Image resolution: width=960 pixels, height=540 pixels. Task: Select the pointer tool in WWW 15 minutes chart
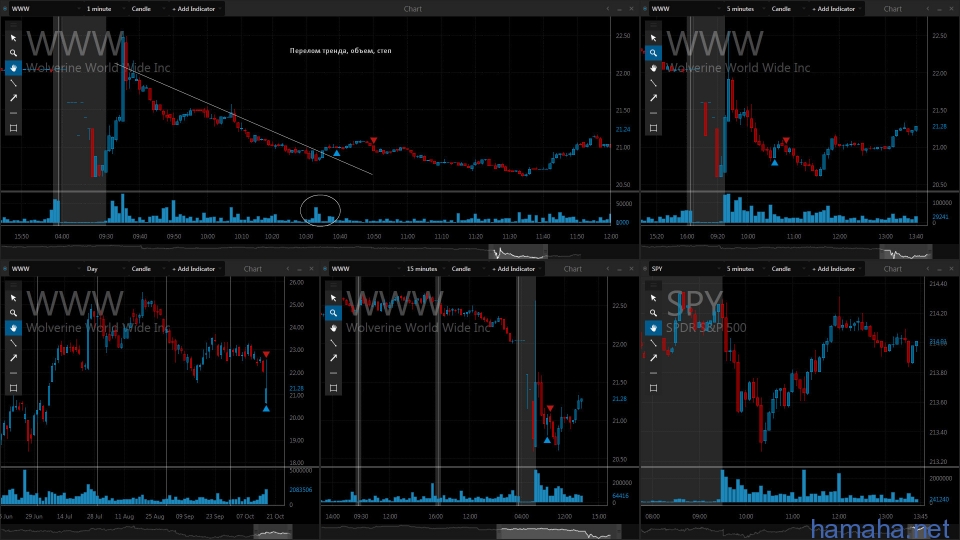tap(333, 298)
